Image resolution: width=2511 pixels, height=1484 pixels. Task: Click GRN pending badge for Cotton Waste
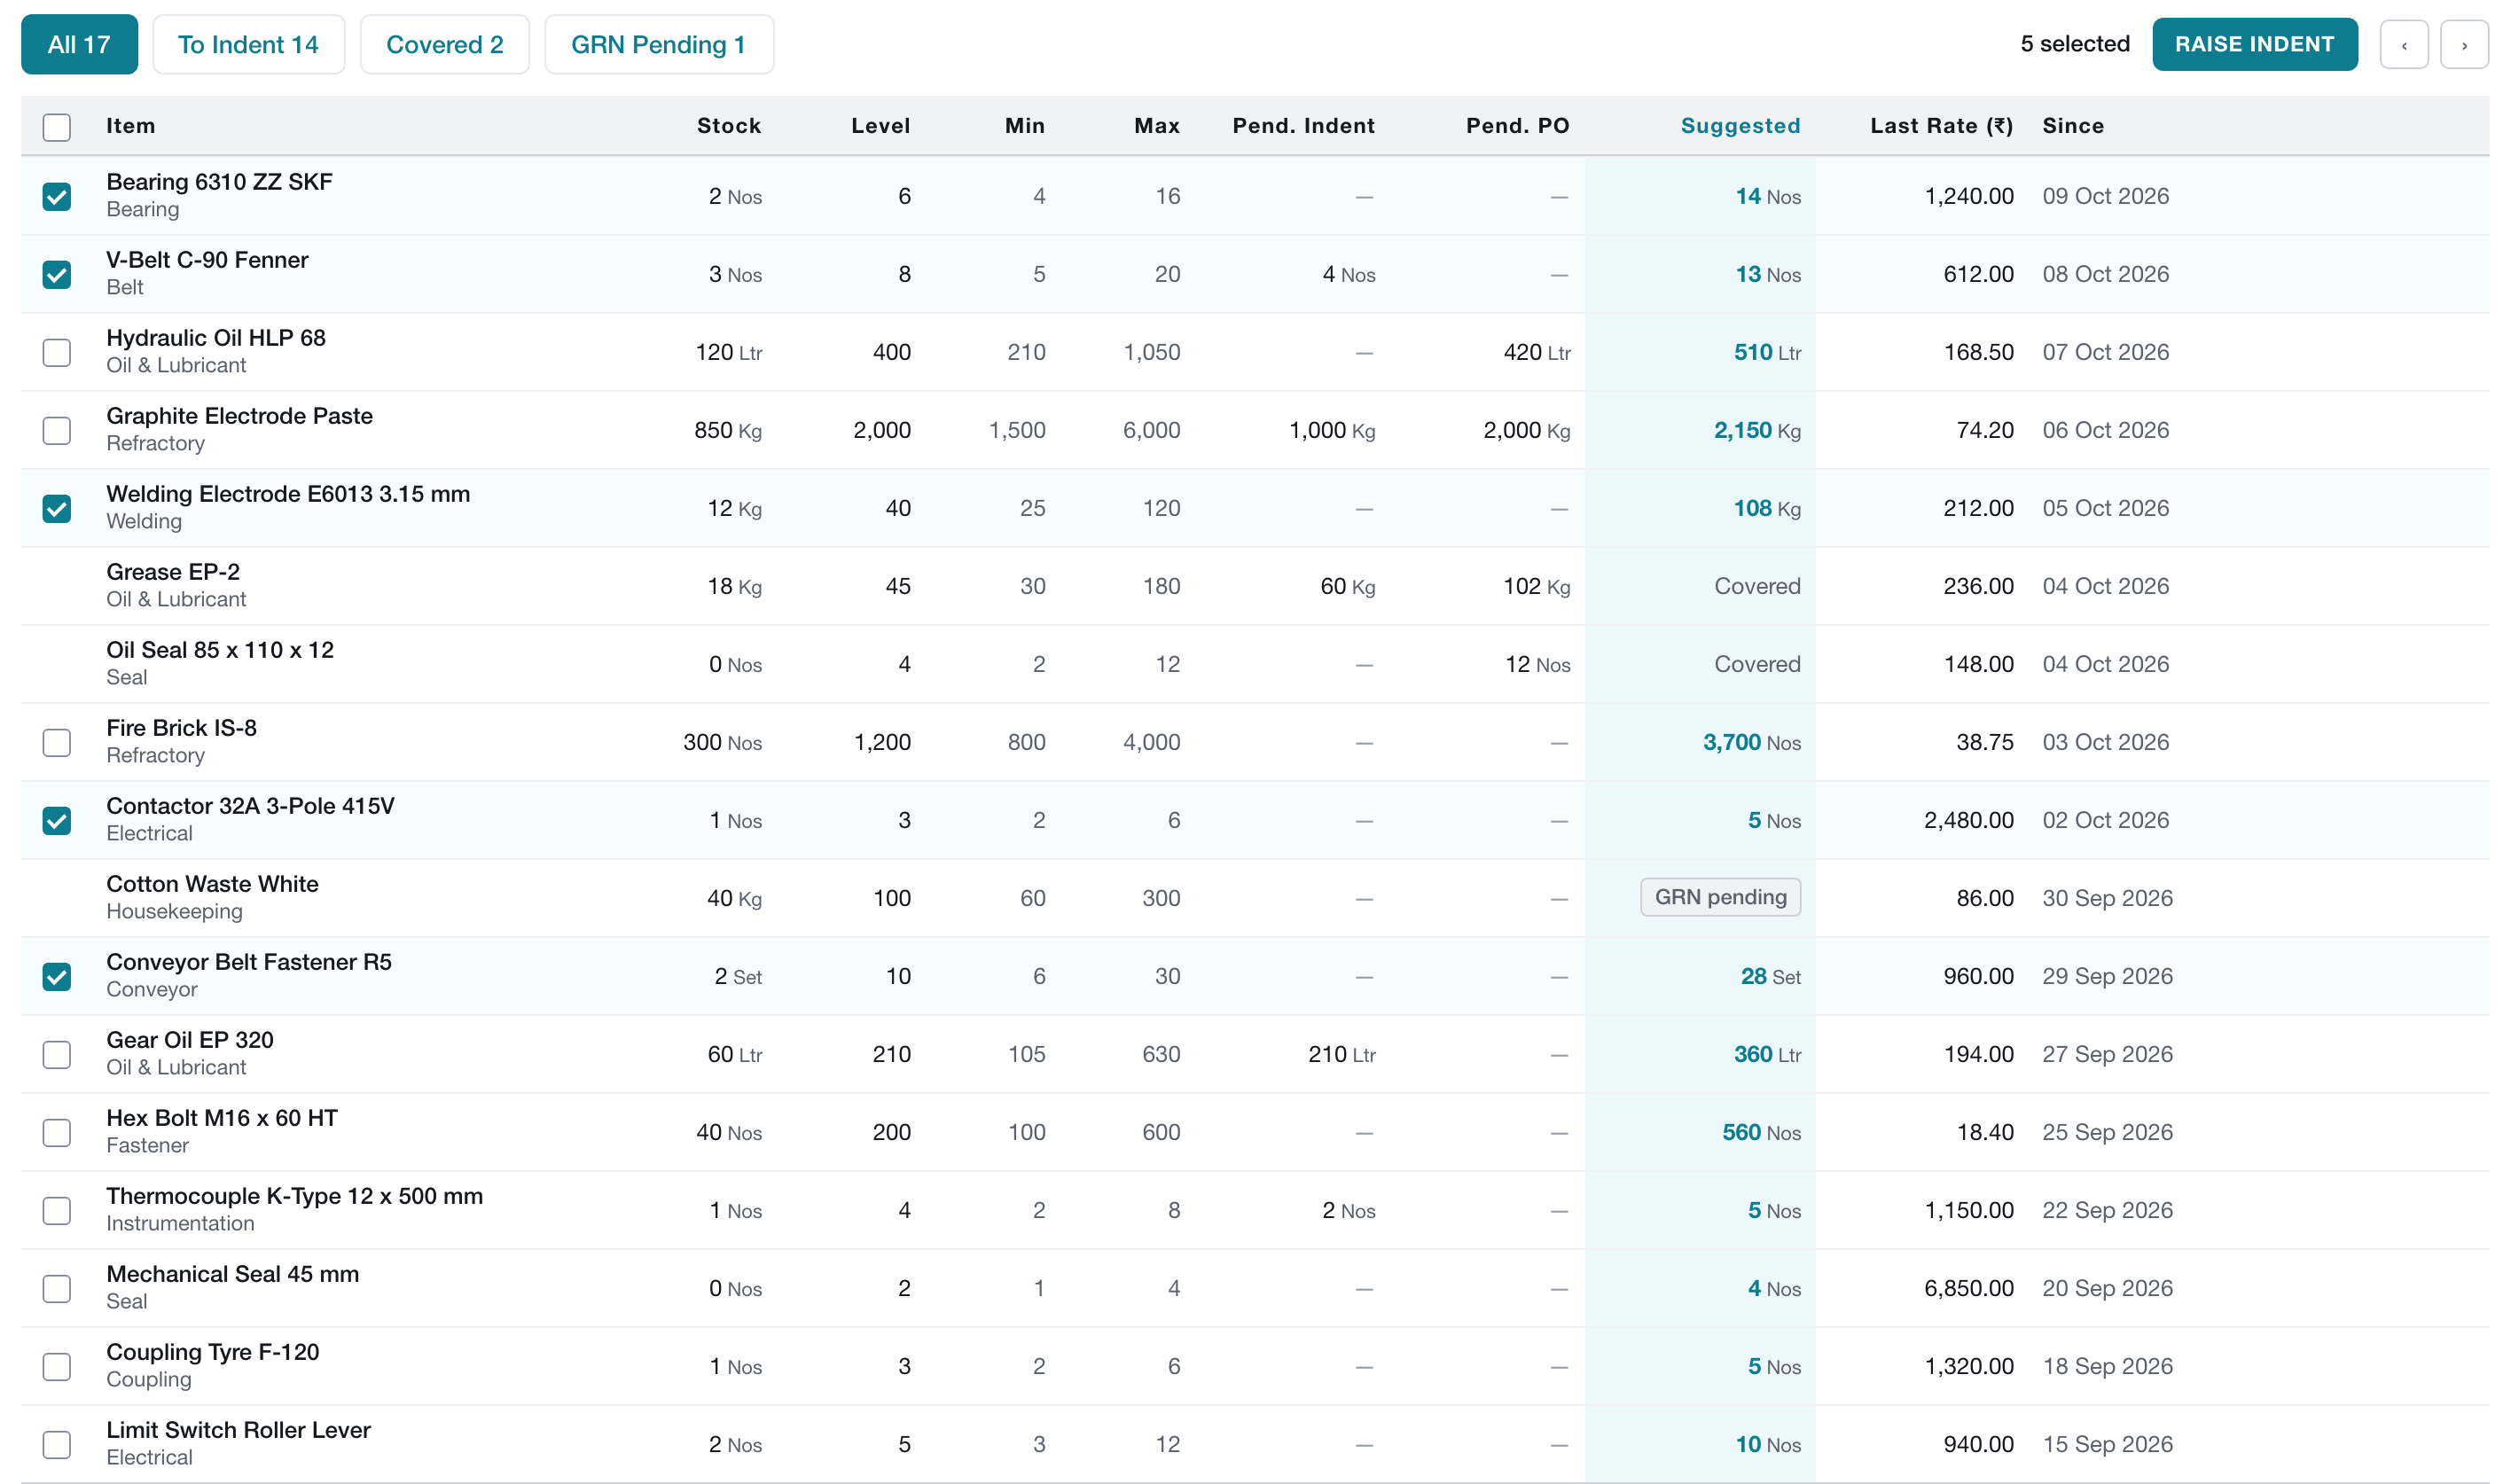pos(1720,897)
